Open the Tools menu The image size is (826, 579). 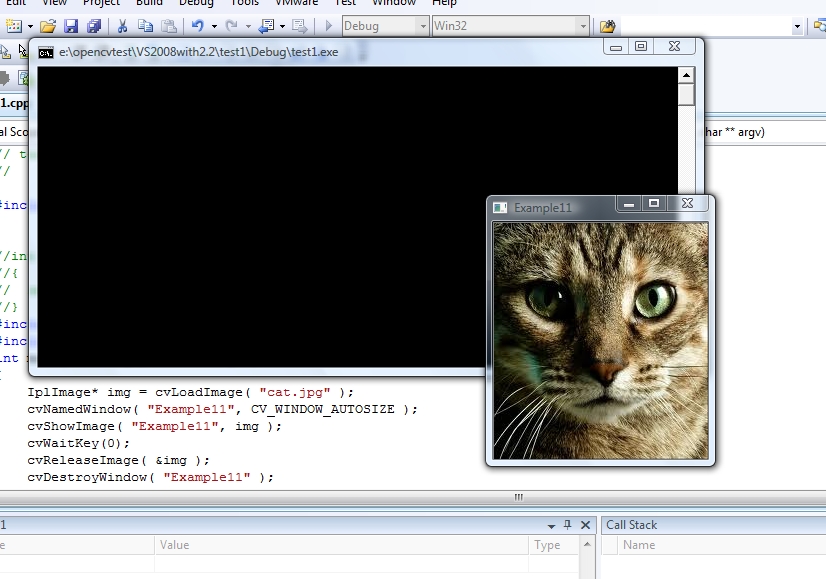[x=245, y=3]
